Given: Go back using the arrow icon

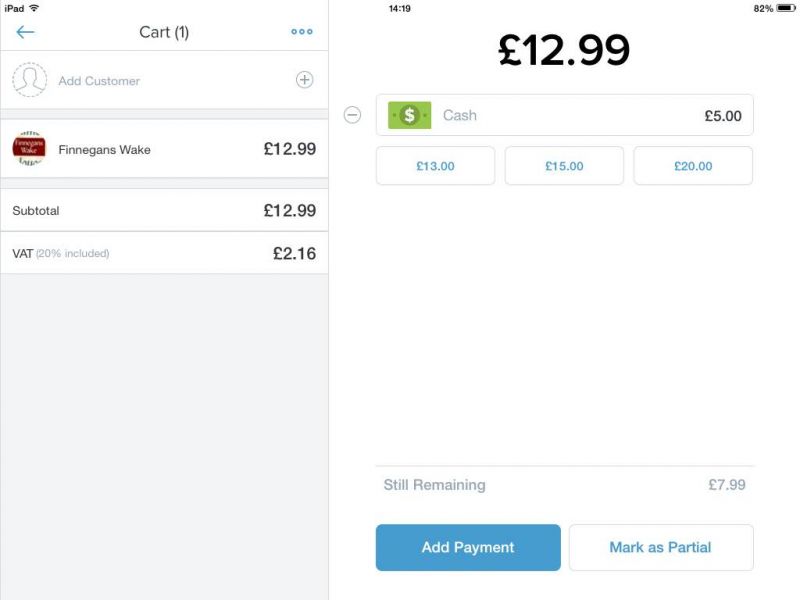Looking at the screenshot, I should [x=25, y=32].
